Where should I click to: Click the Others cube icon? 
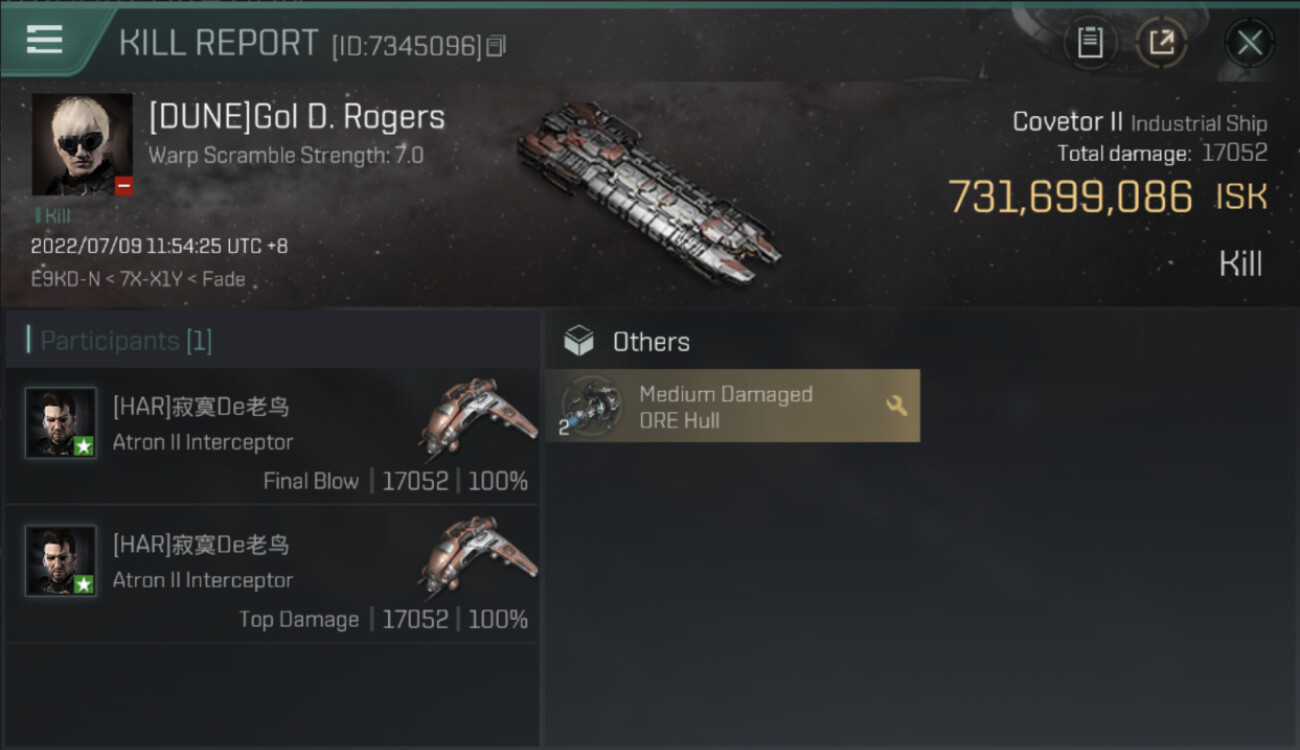click(x=578, y=342)
